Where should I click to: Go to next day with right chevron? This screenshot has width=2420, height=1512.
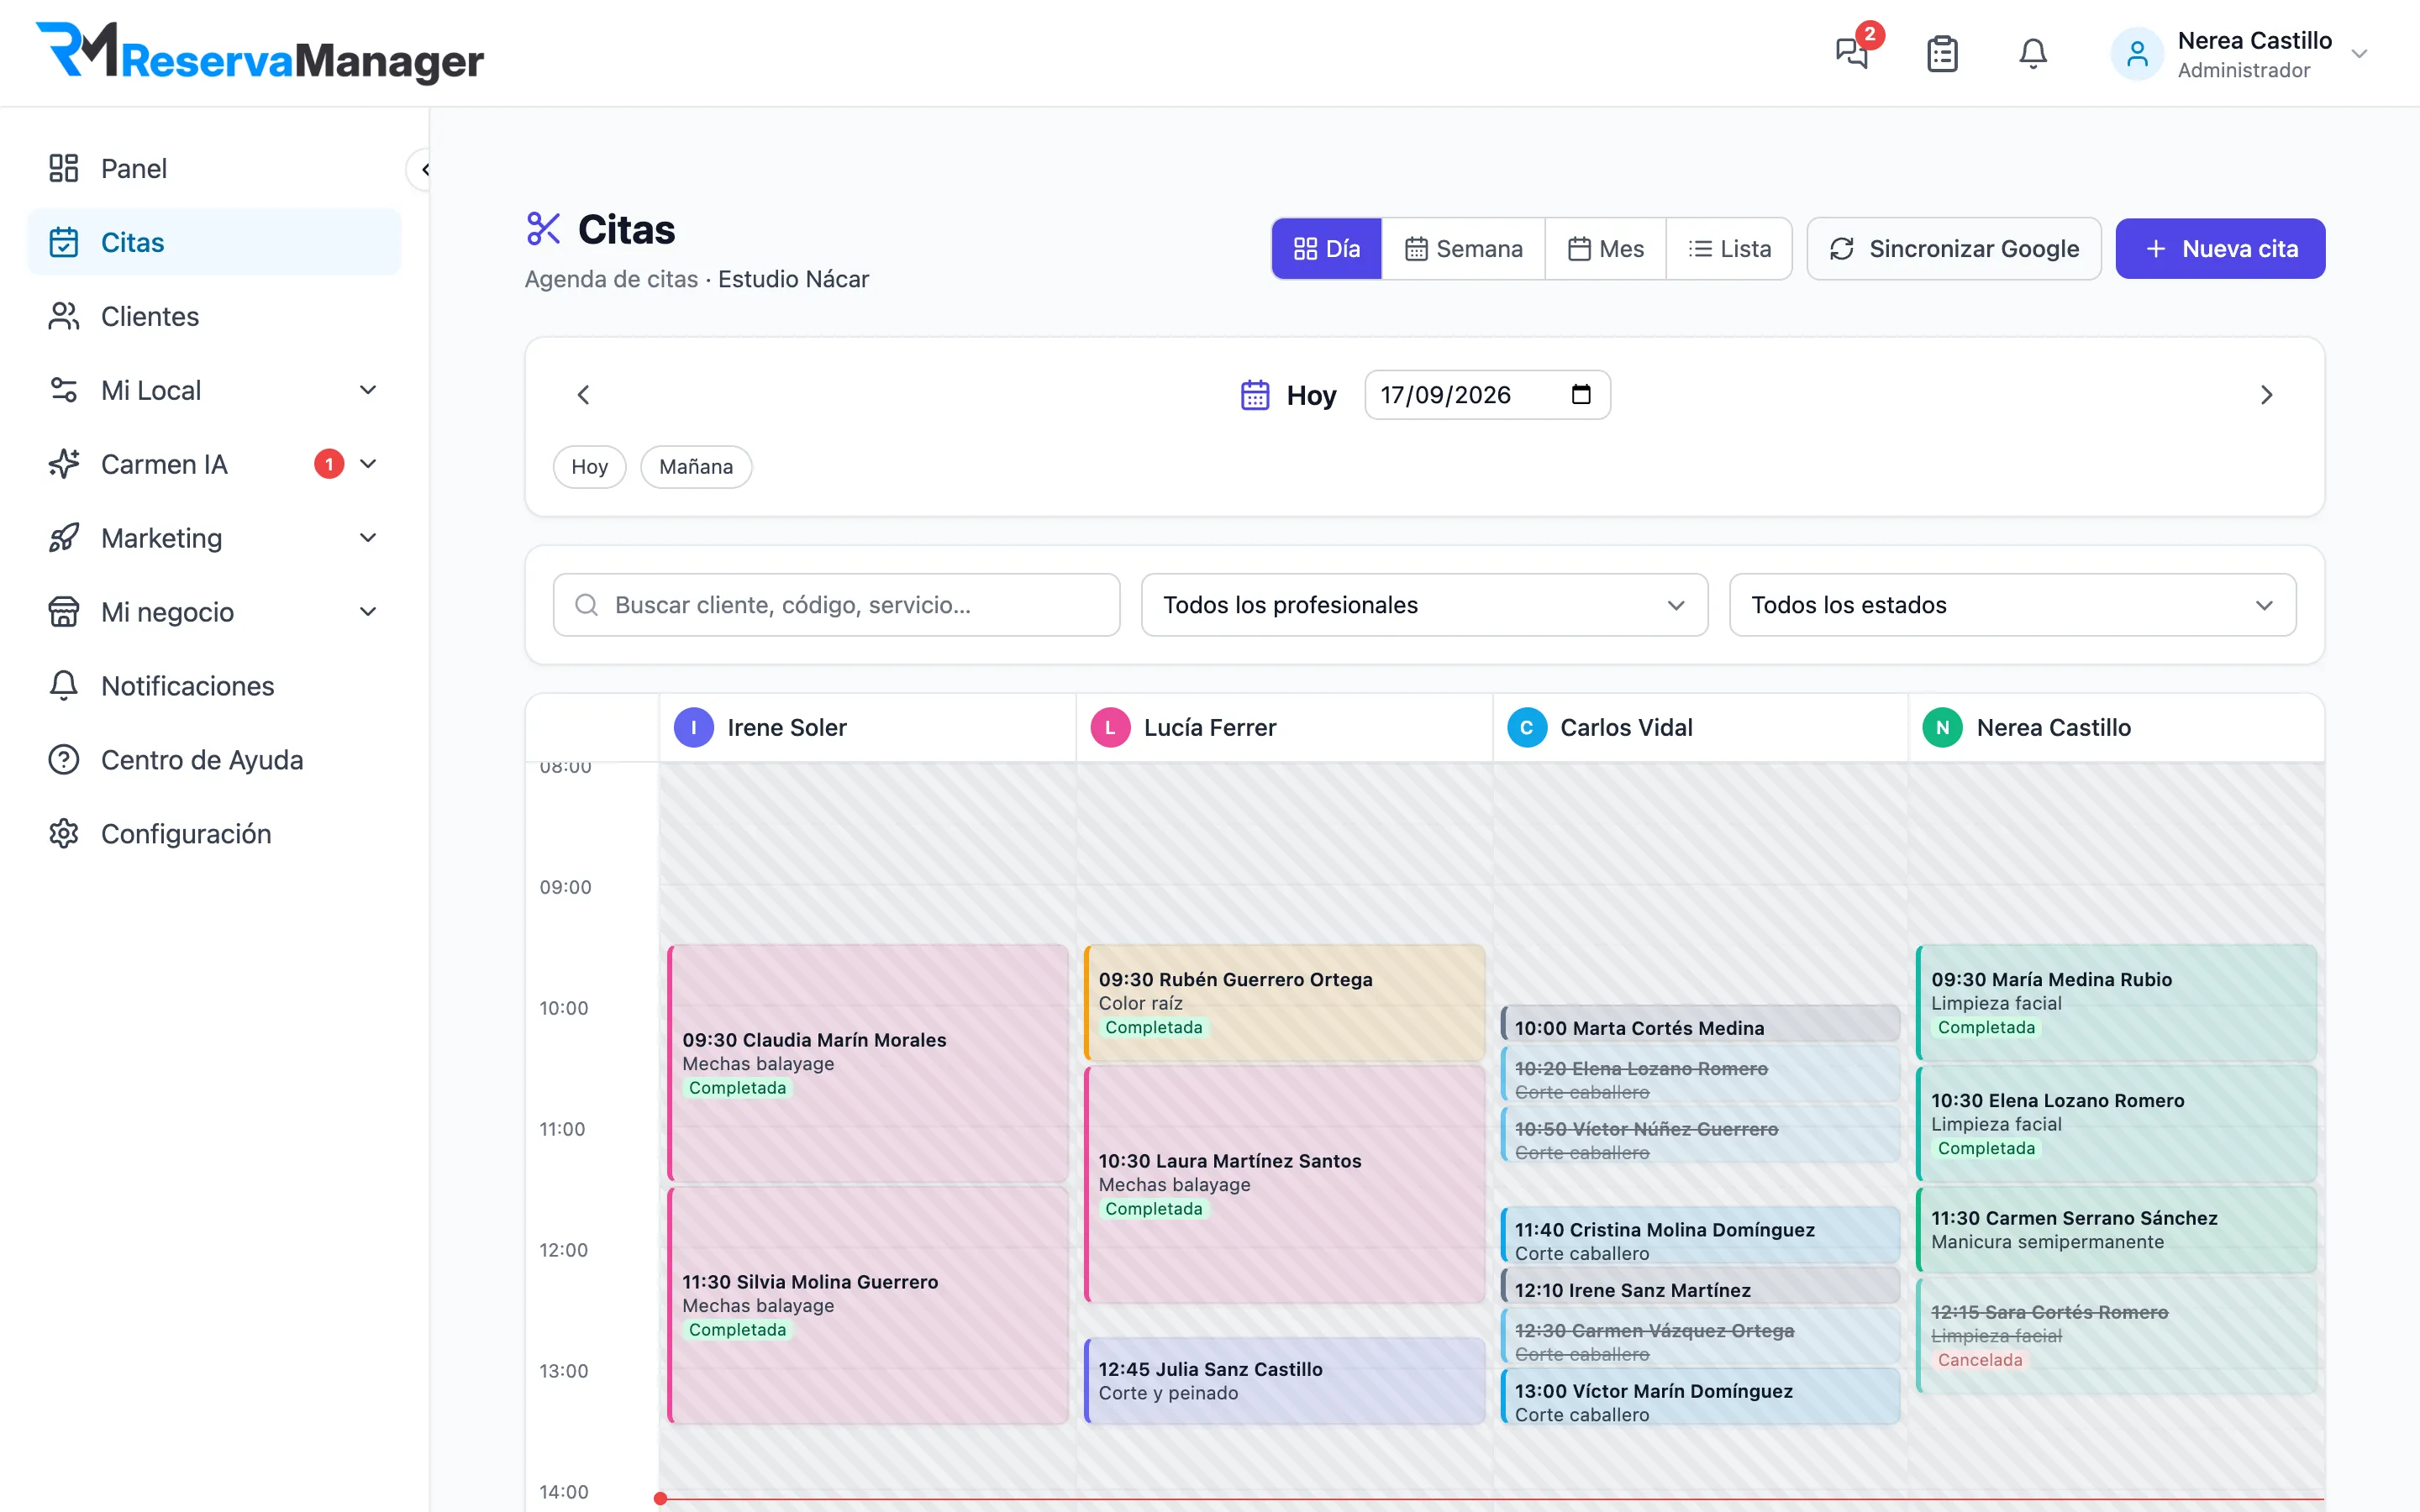[x=2266, y=395]
